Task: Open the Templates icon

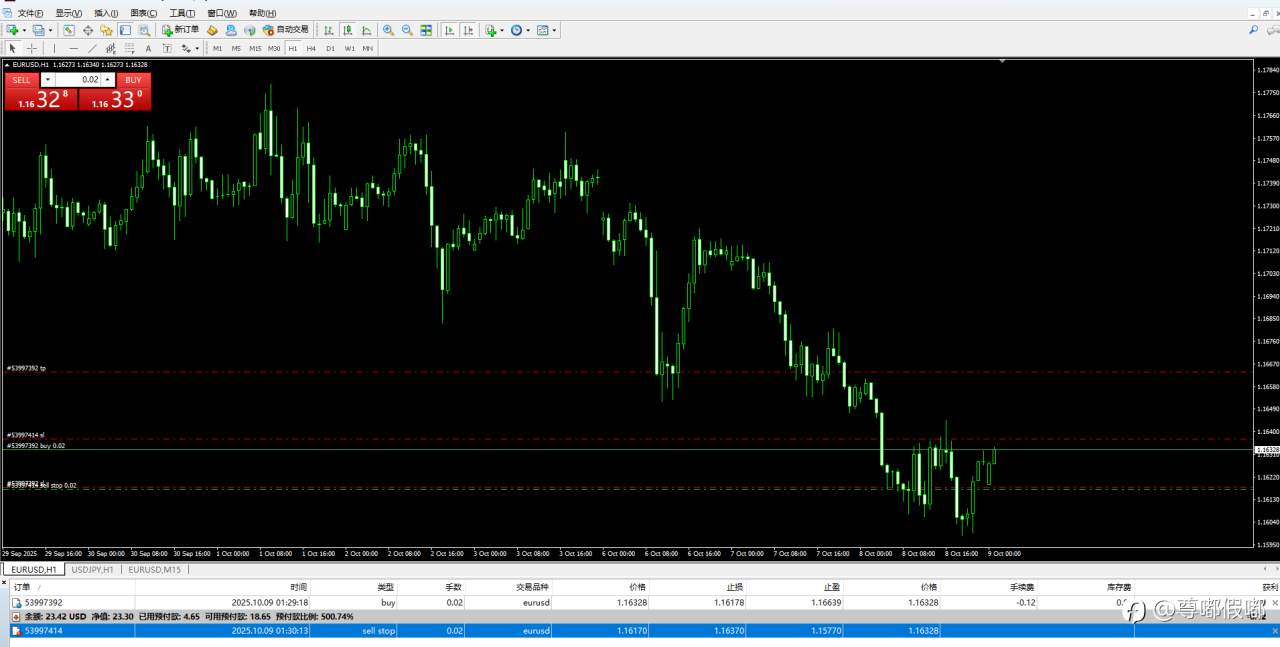Action: coord(542,30)
